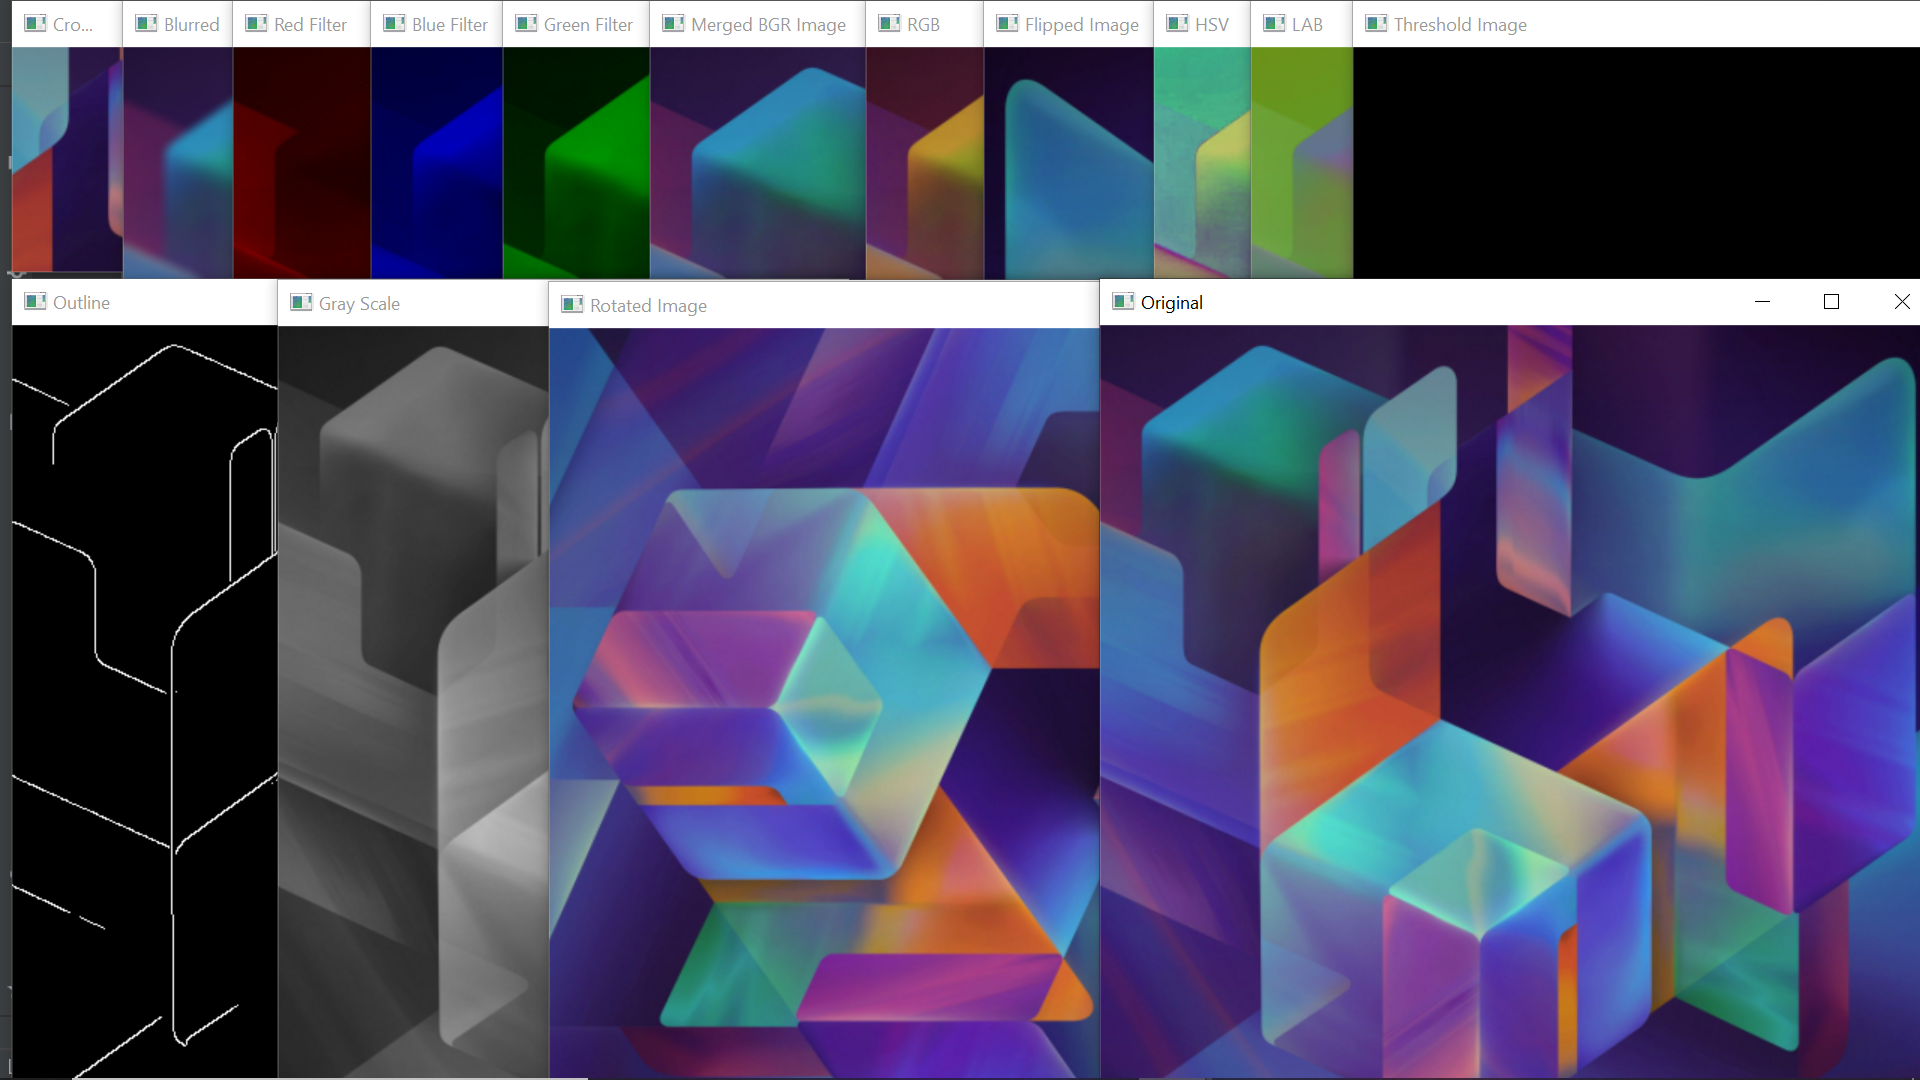Click the Blurred image preview

point(178,163)
